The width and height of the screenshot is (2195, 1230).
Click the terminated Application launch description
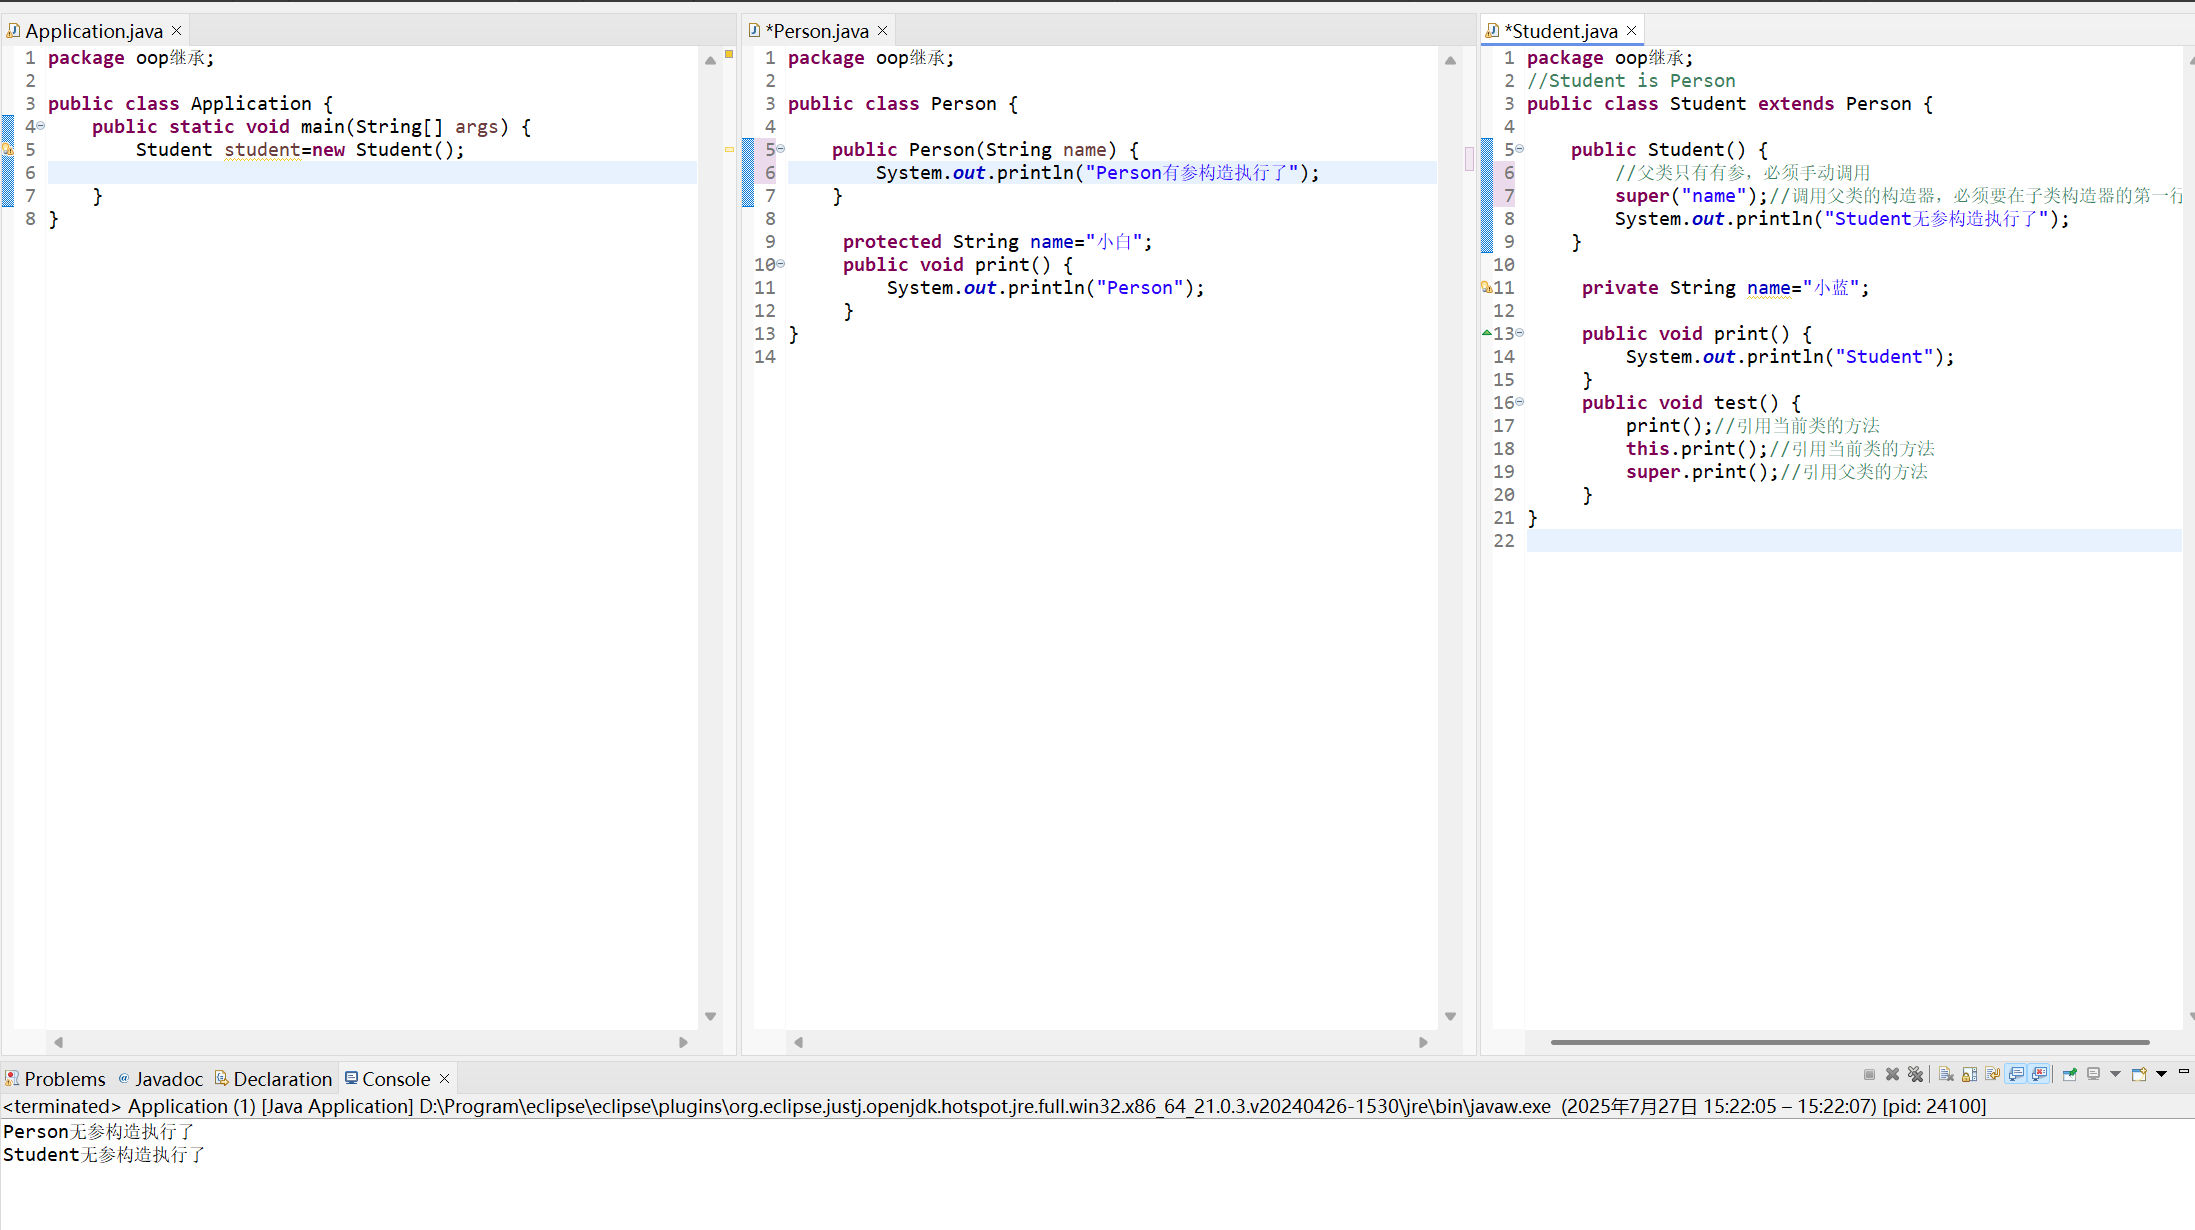click(x=995, y=1106)
